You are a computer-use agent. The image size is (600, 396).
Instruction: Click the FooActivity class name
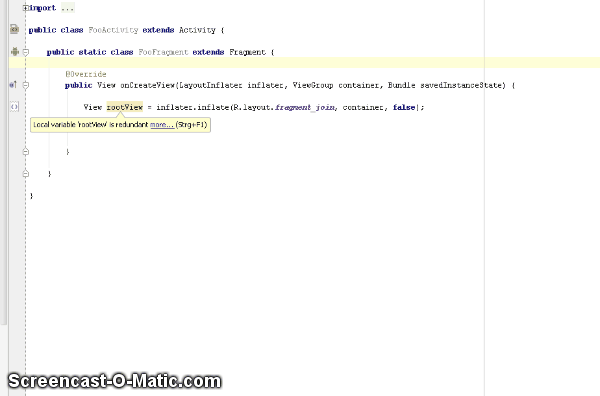113,30
